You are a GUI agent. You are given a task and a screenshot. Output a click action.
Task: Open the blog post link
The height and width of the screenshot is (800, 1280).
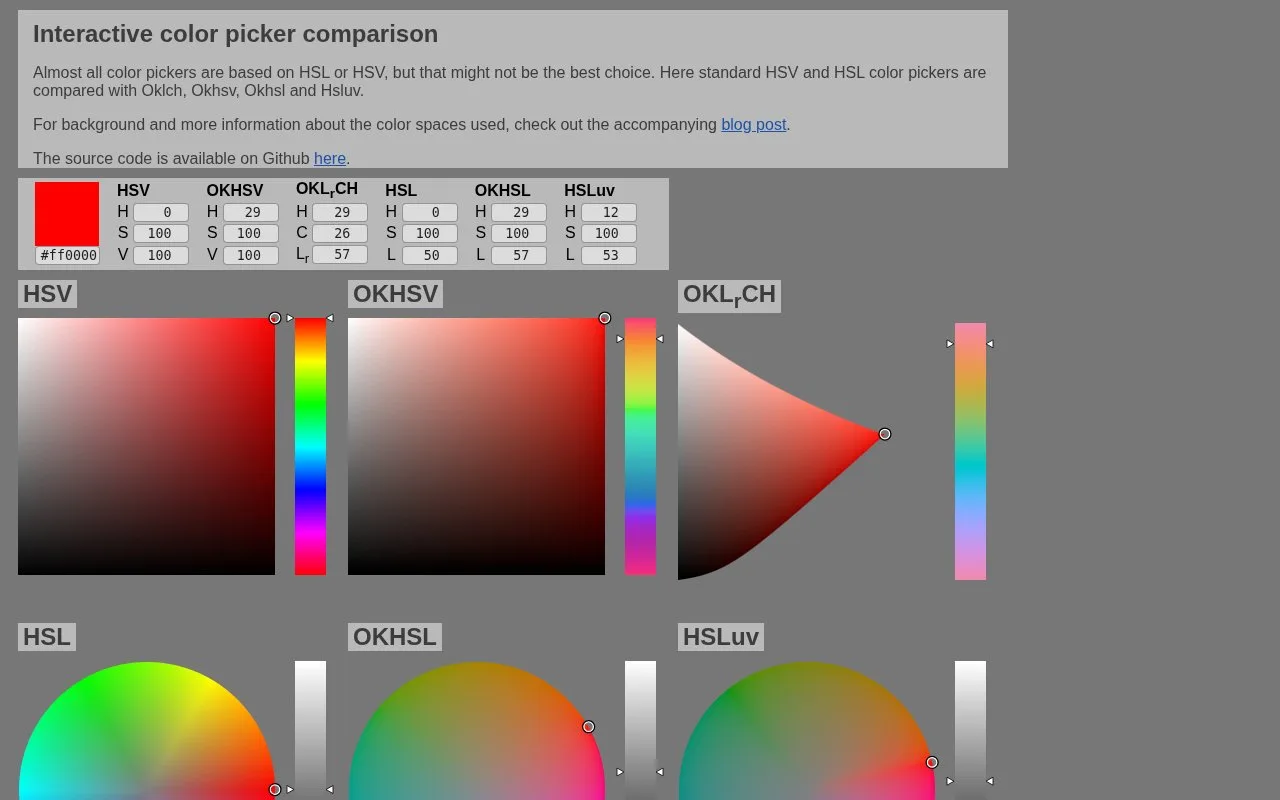753,125
